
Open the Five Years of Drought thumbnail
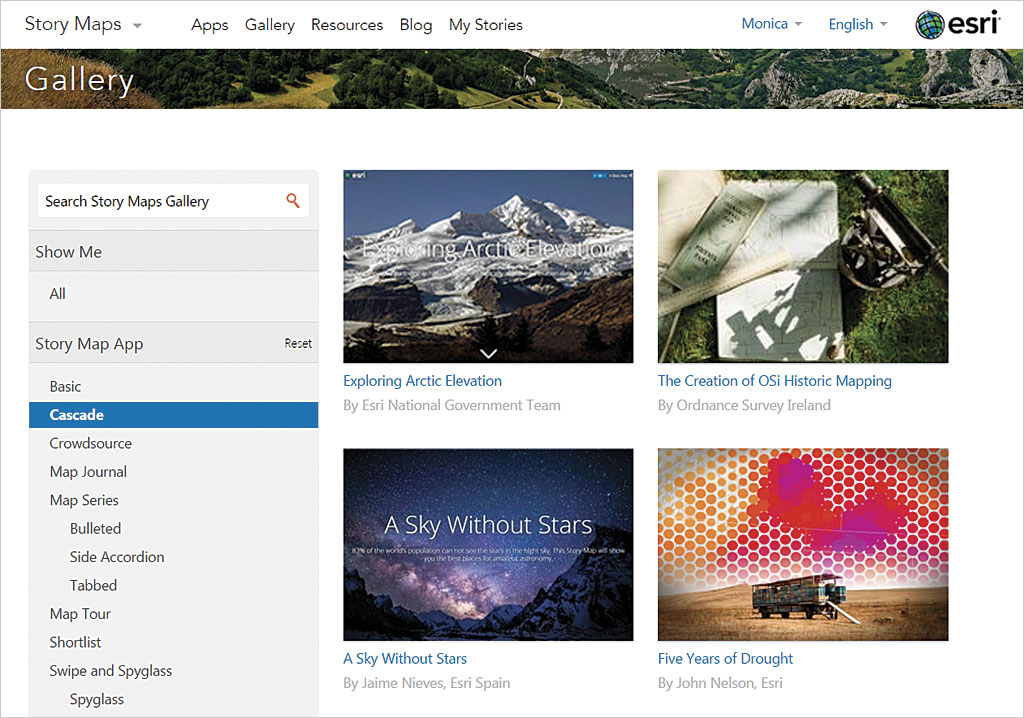point(802,544)
